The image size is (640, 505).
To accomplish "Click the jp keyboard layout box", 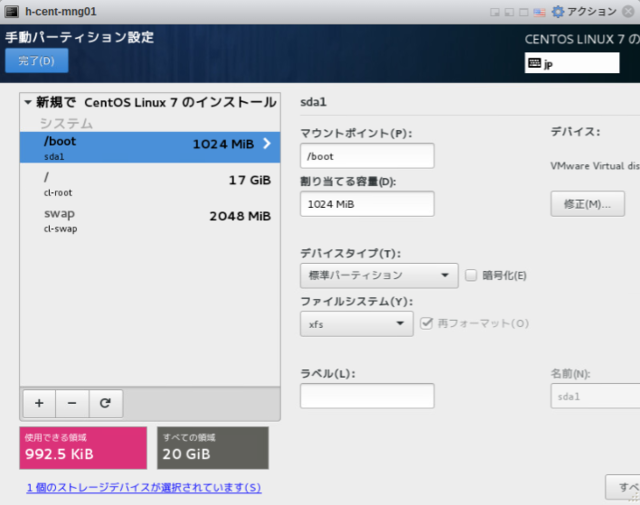I will pyautogui.click(x=572, y=63).
